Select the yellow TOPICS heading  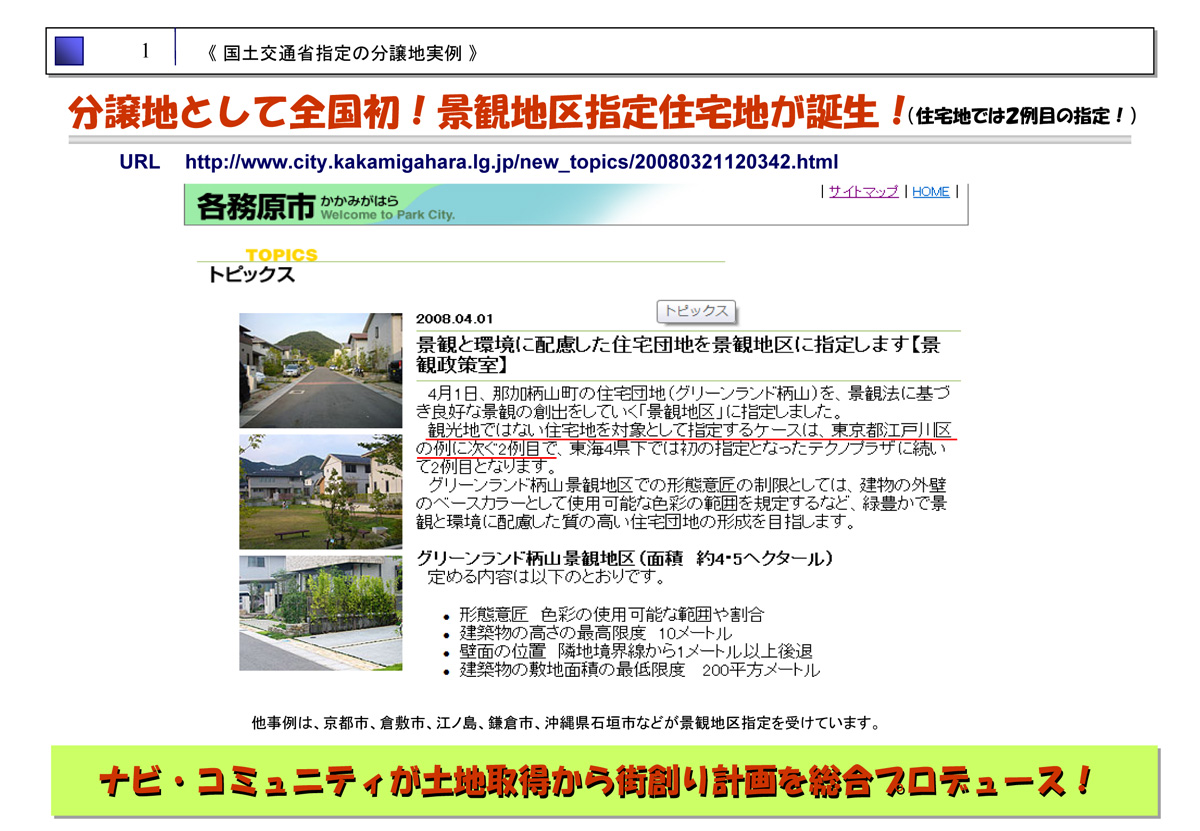pos(281,255)
